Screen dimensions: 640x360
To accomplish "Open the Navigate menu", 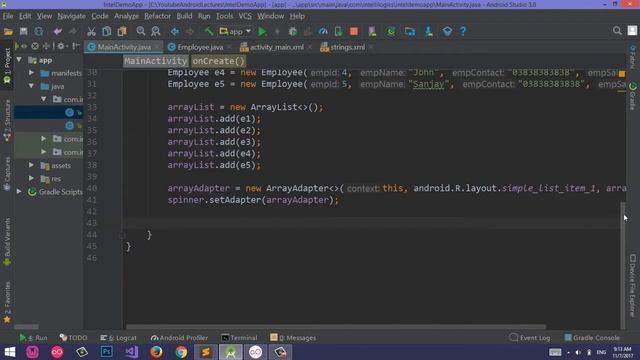I will 71,16.
